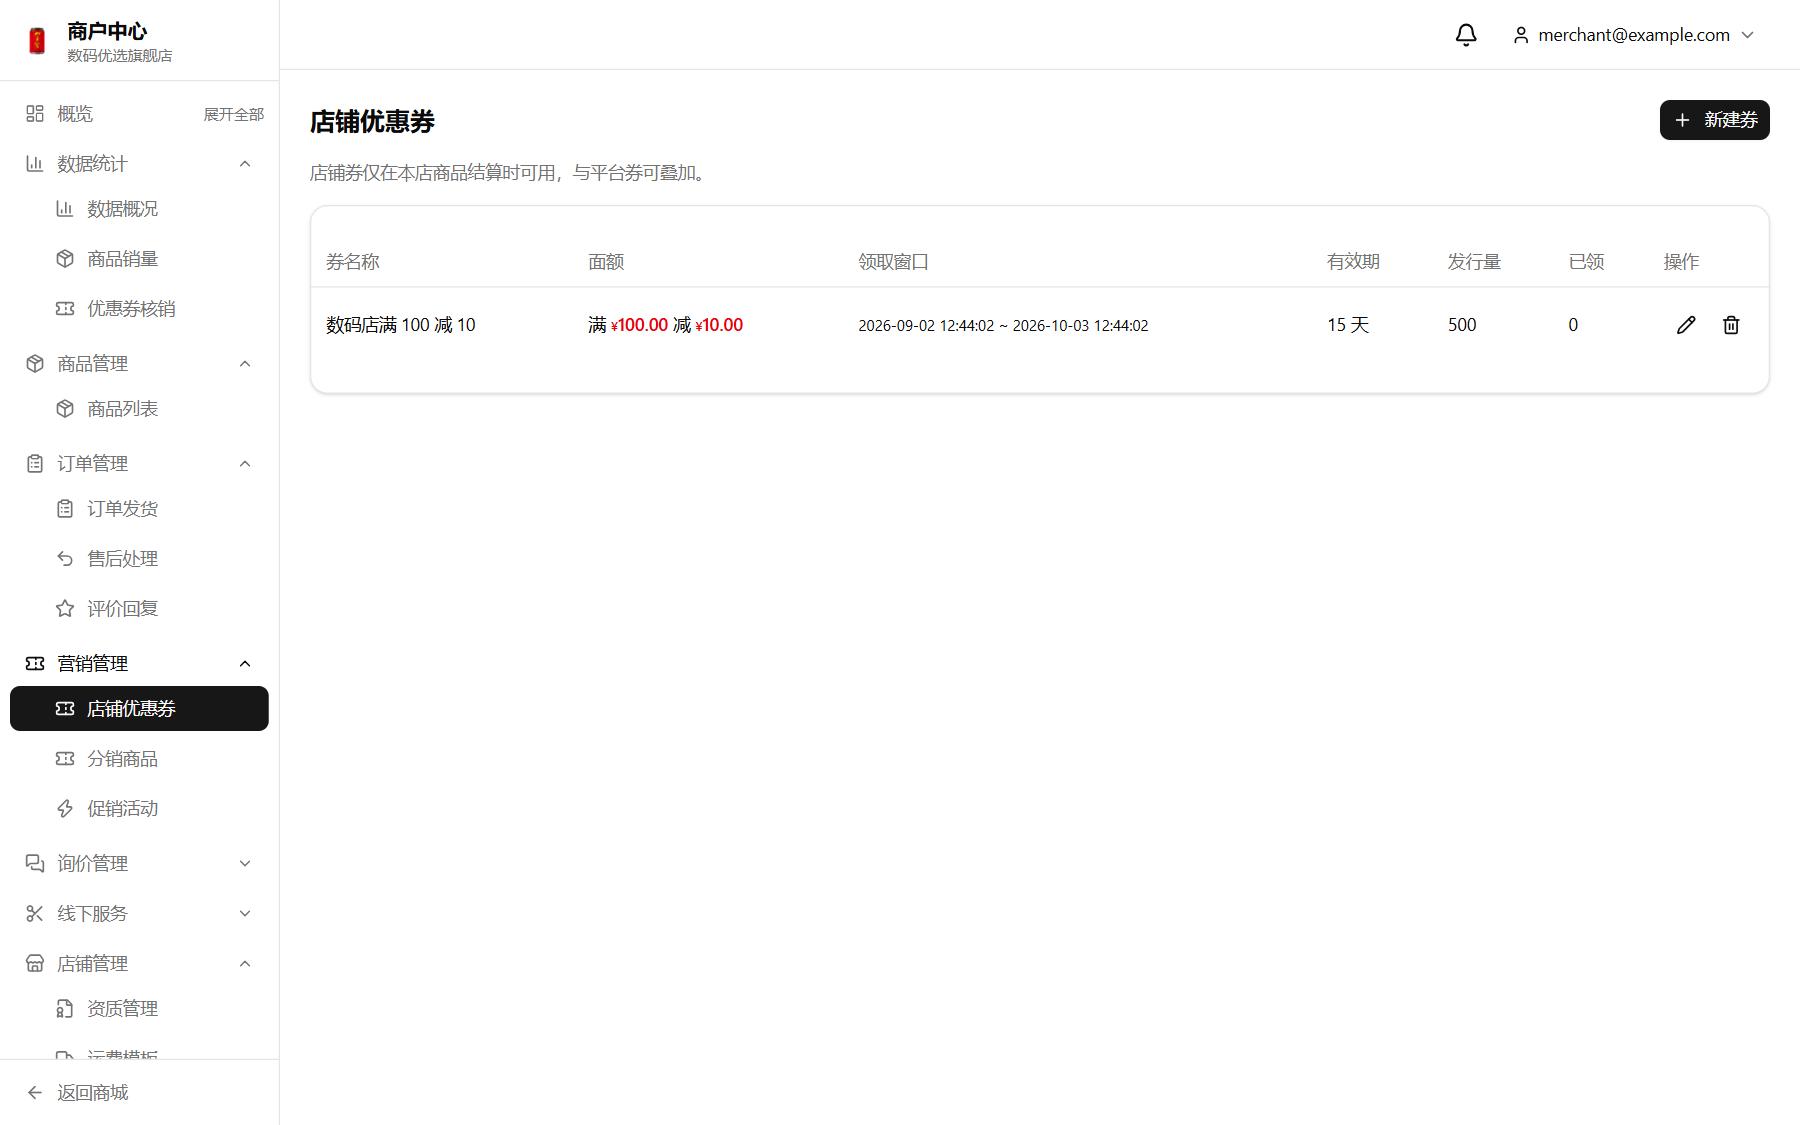
Task: Open 评价回复 from the sidebar
Action: pos(139,609)
